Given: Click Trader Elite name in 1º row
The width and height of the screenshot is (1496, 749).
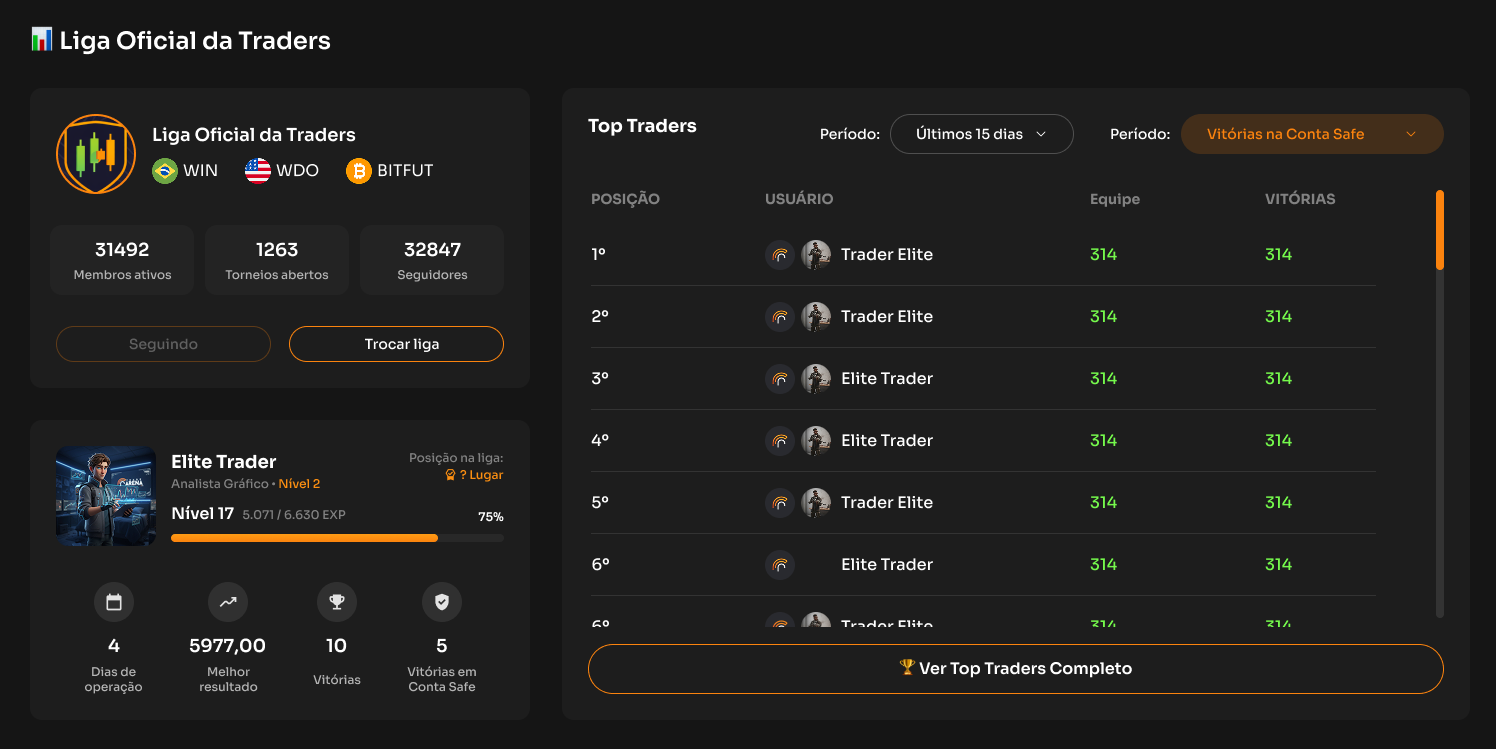Looking at the screenshot, I should click(x=887, y=255).
